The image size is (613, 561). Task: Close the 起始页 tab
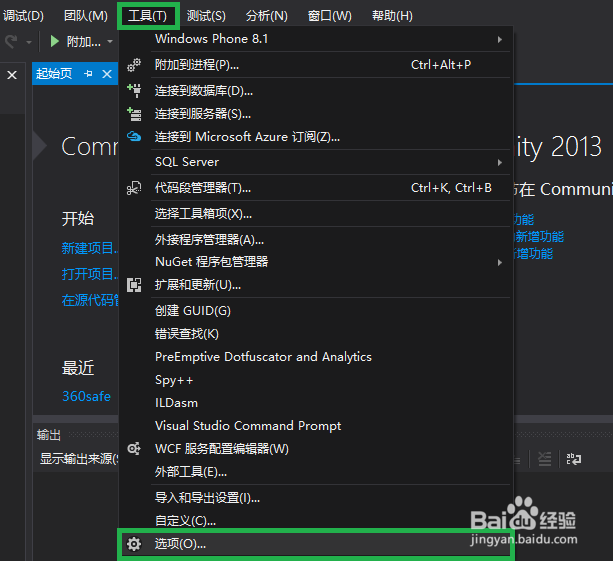(x=107, y=74)
